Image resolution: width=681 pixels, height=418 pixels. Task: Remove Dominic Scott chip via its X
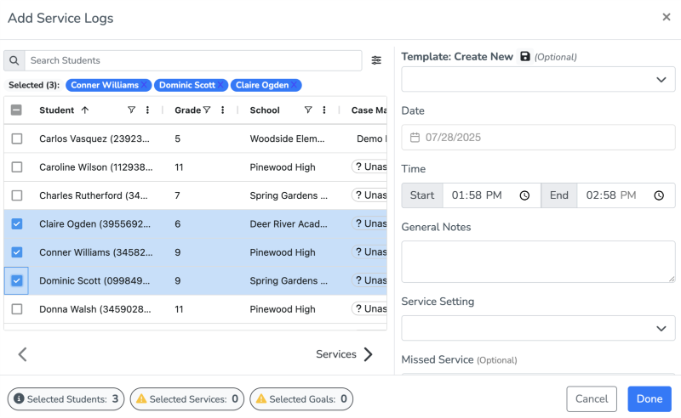click(x=221, y=85)
